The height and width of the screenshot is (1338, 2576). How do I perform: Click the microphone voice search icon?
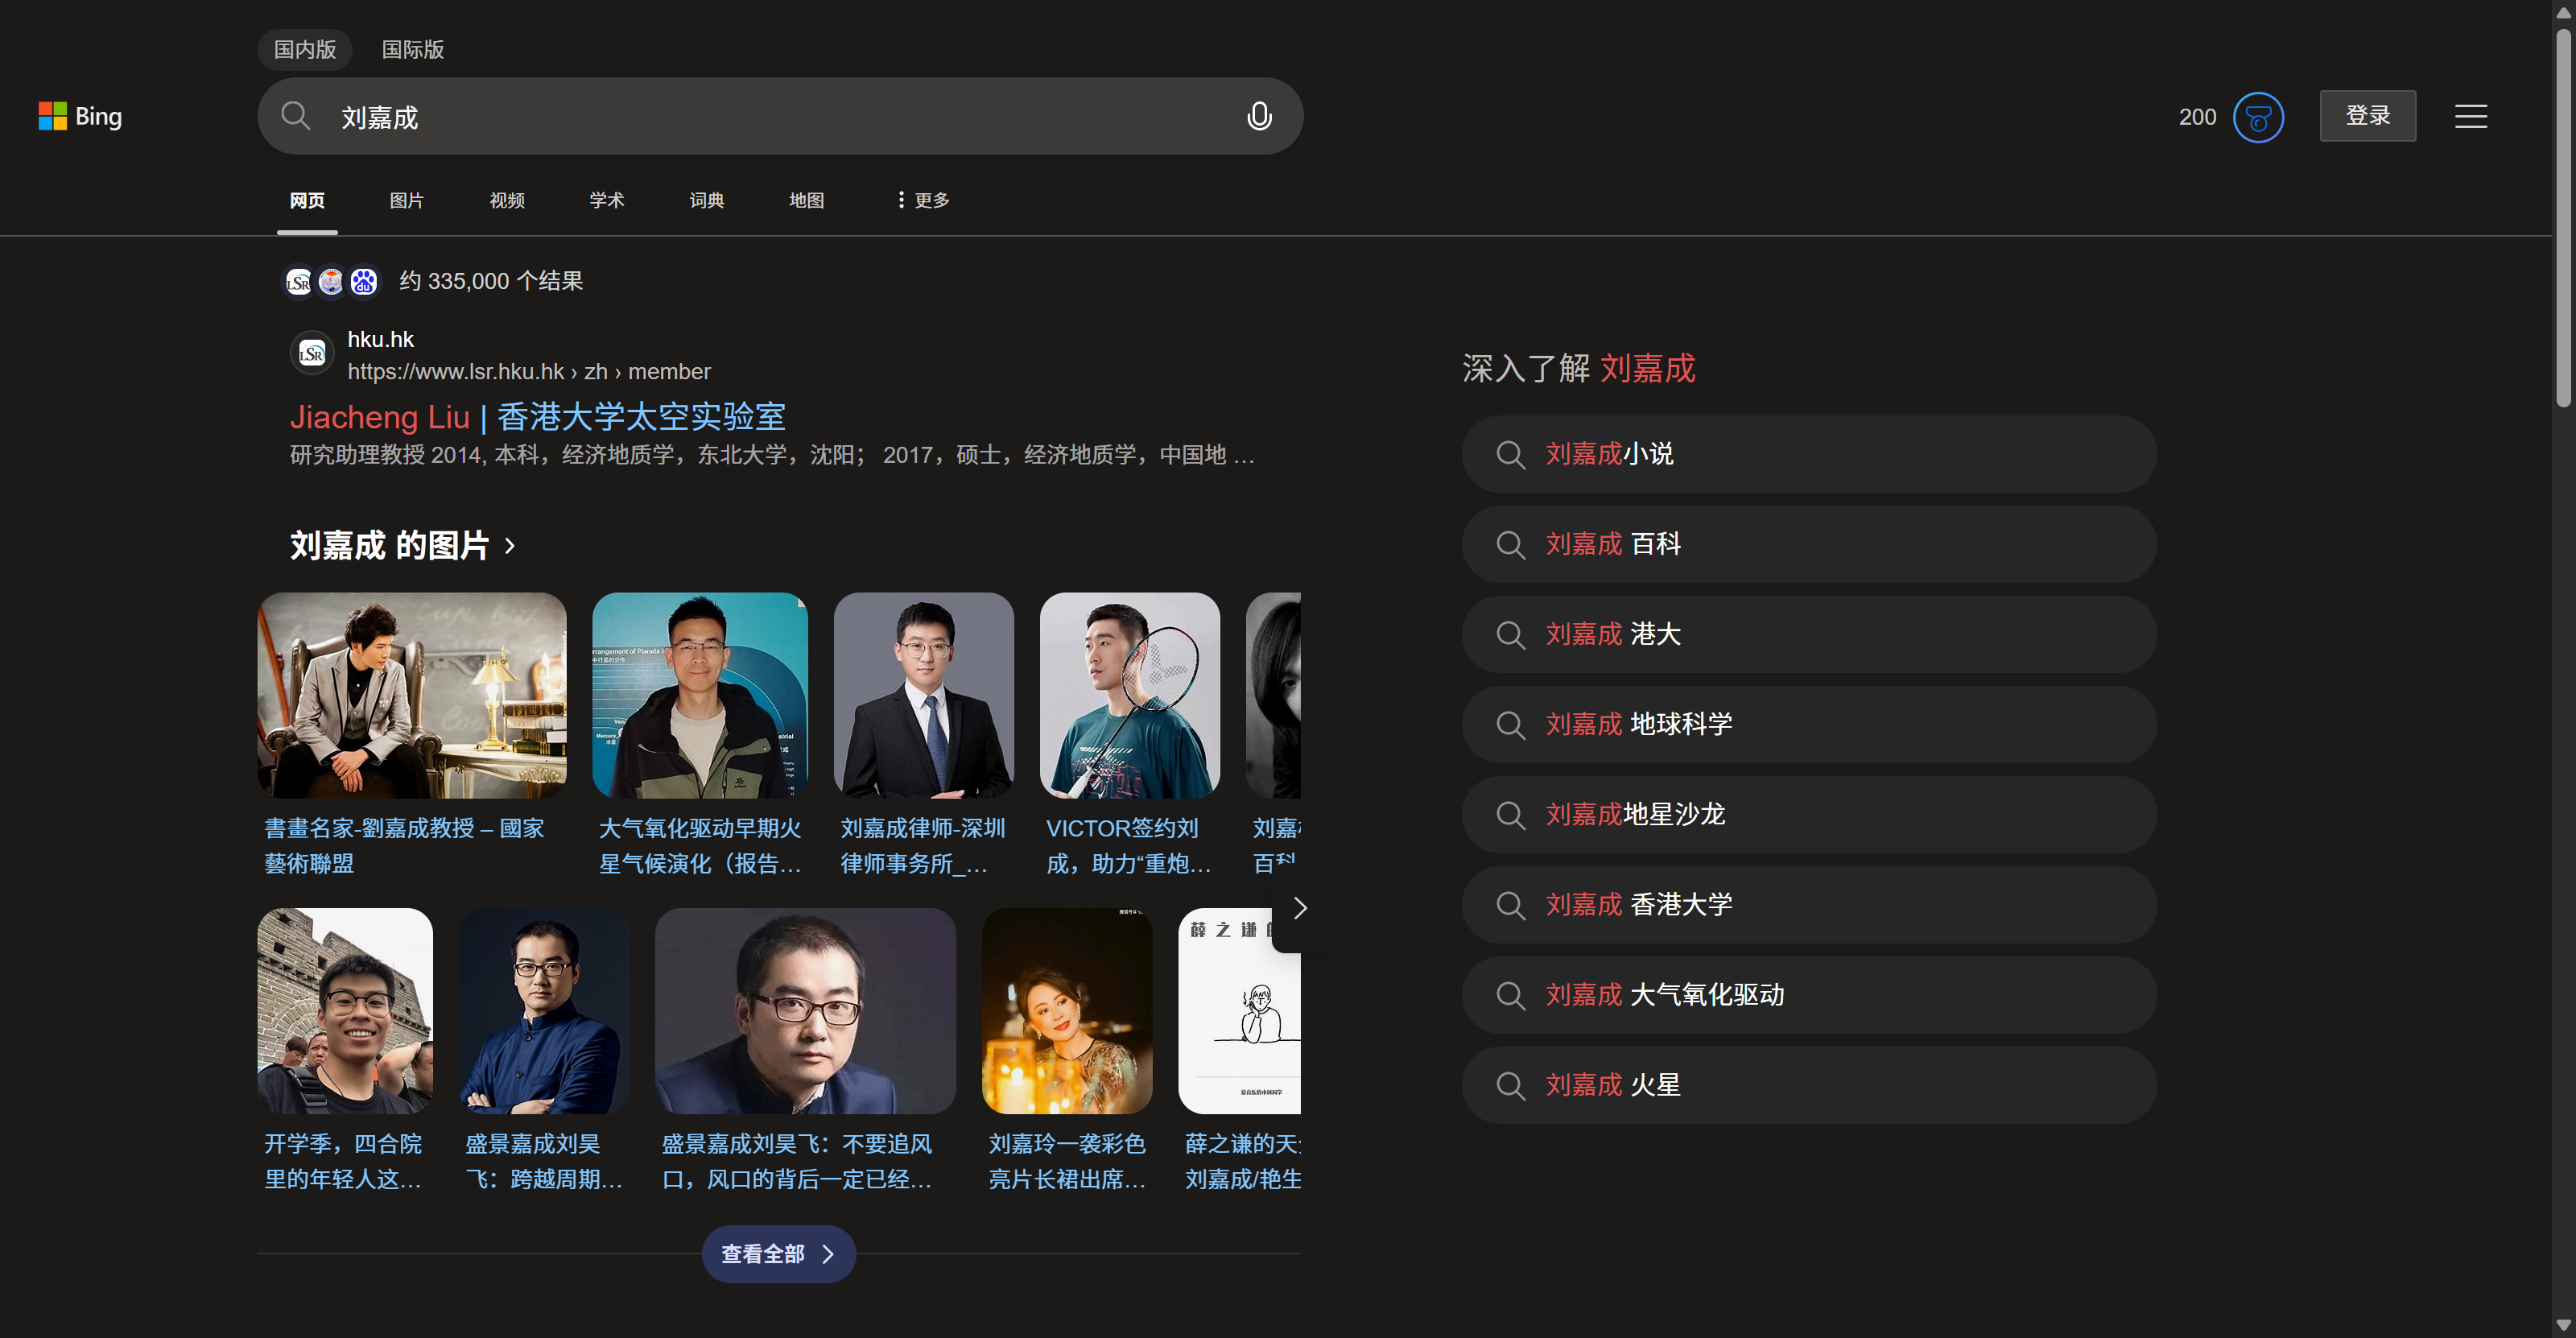[1259, 116]
